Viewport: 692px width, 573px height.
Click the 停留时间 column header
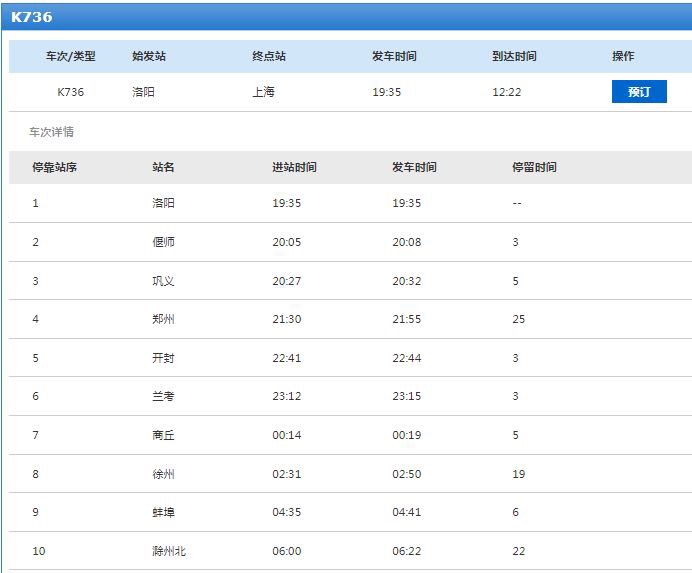click(x=534, y=167)
